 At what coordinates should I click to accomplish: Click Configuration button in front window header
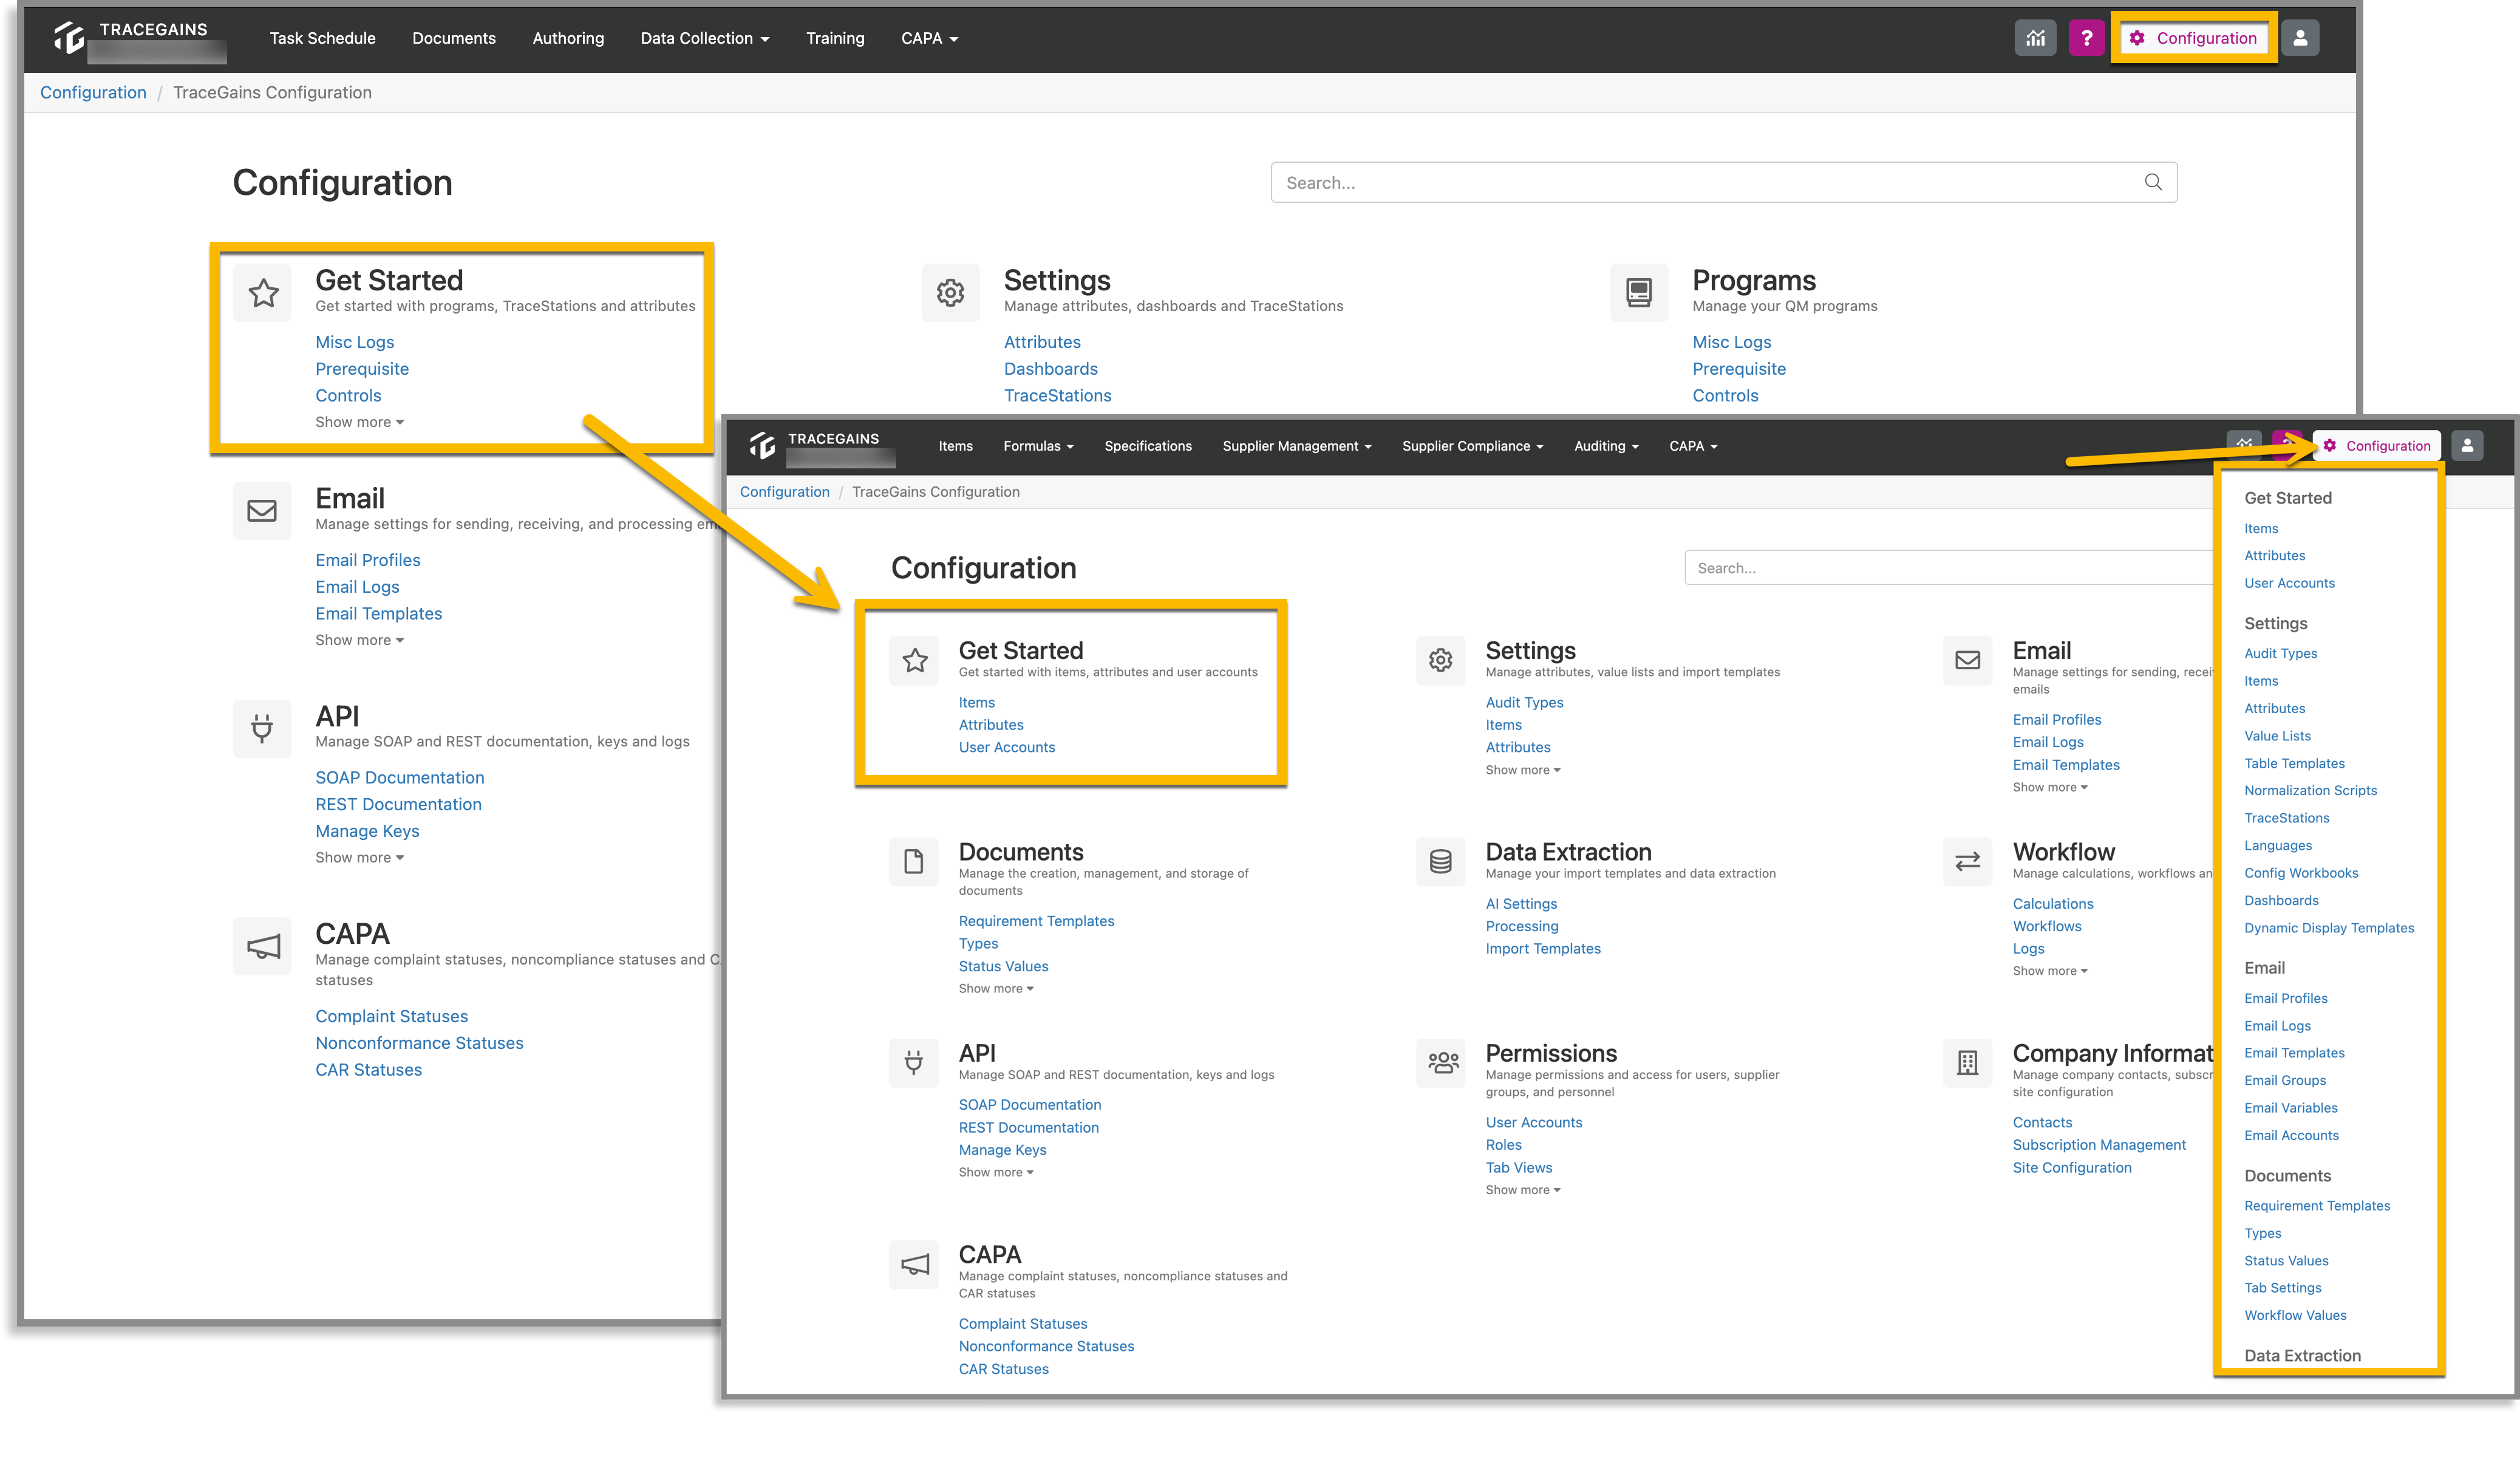[2376, 446]
